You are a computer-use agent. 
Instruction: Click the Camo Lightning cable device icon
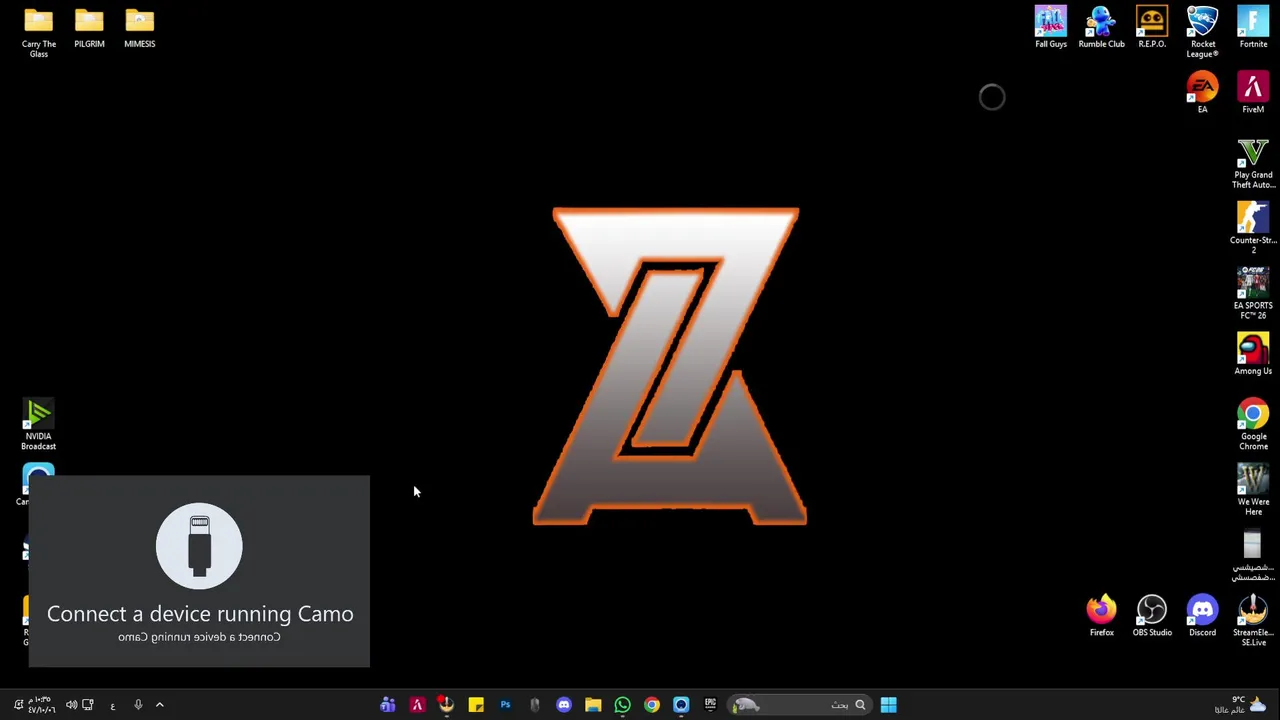click(x=199, y=546)
